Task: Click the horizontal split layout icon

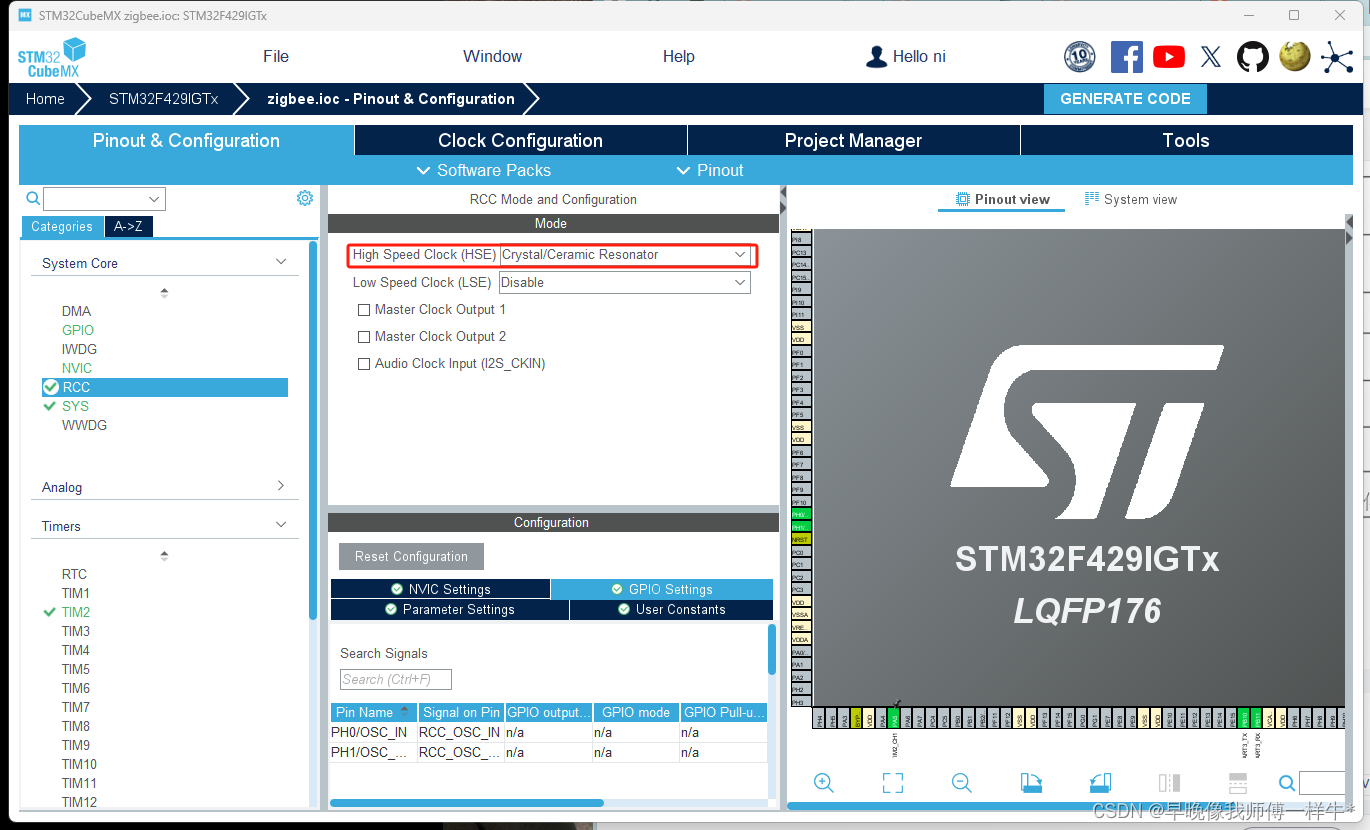Action: click(1238, 783)
